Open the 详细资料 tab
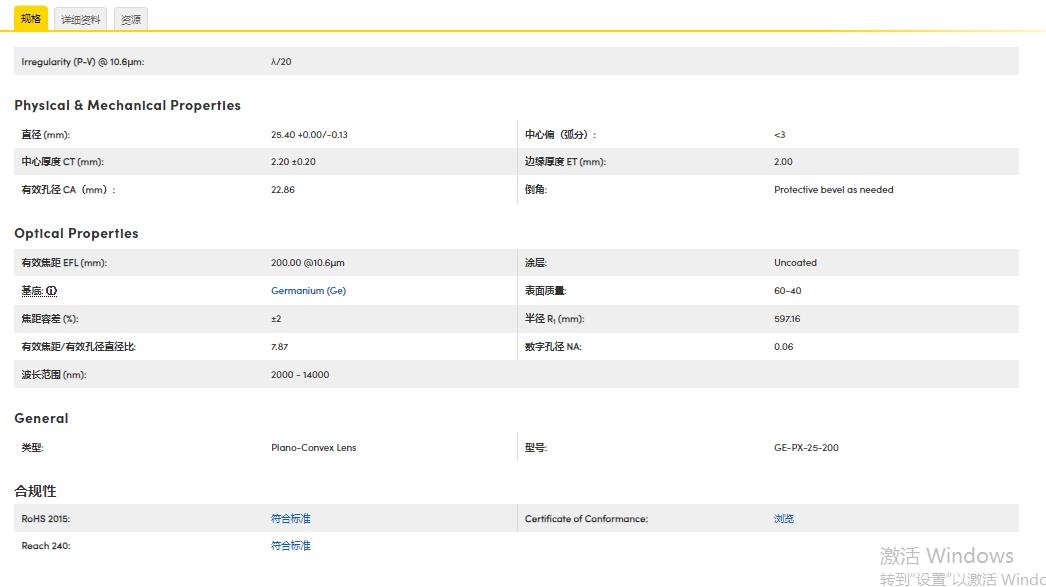This screenshot has width=1046, height=587. [81, 19]
